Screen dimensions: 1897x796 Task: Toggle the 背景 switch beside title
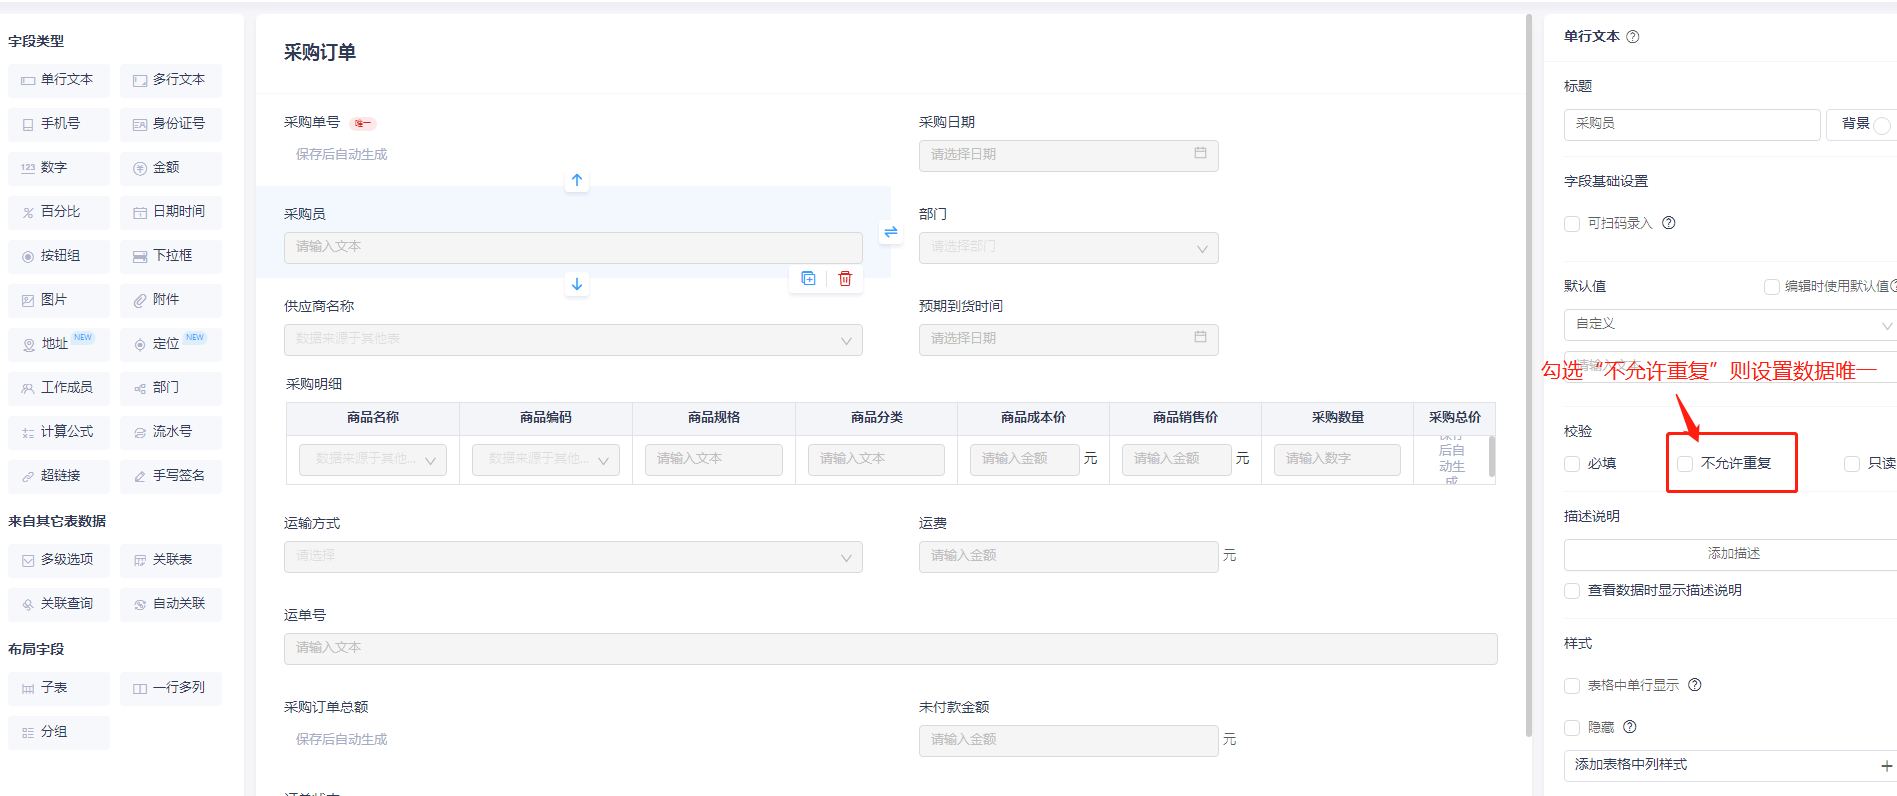(1884, 125)
